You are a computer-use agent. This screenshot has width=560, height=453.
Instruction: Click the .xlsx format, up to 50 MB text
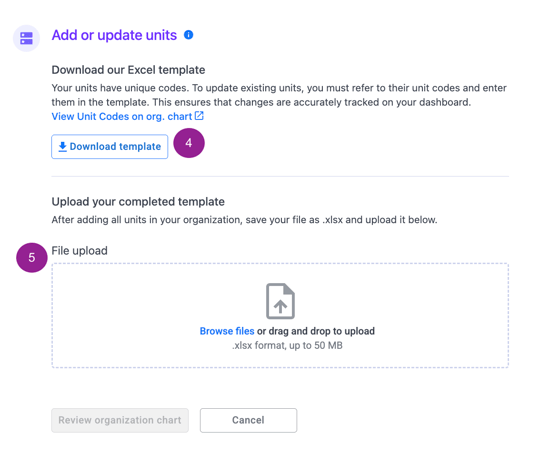(x=287, y=345)
